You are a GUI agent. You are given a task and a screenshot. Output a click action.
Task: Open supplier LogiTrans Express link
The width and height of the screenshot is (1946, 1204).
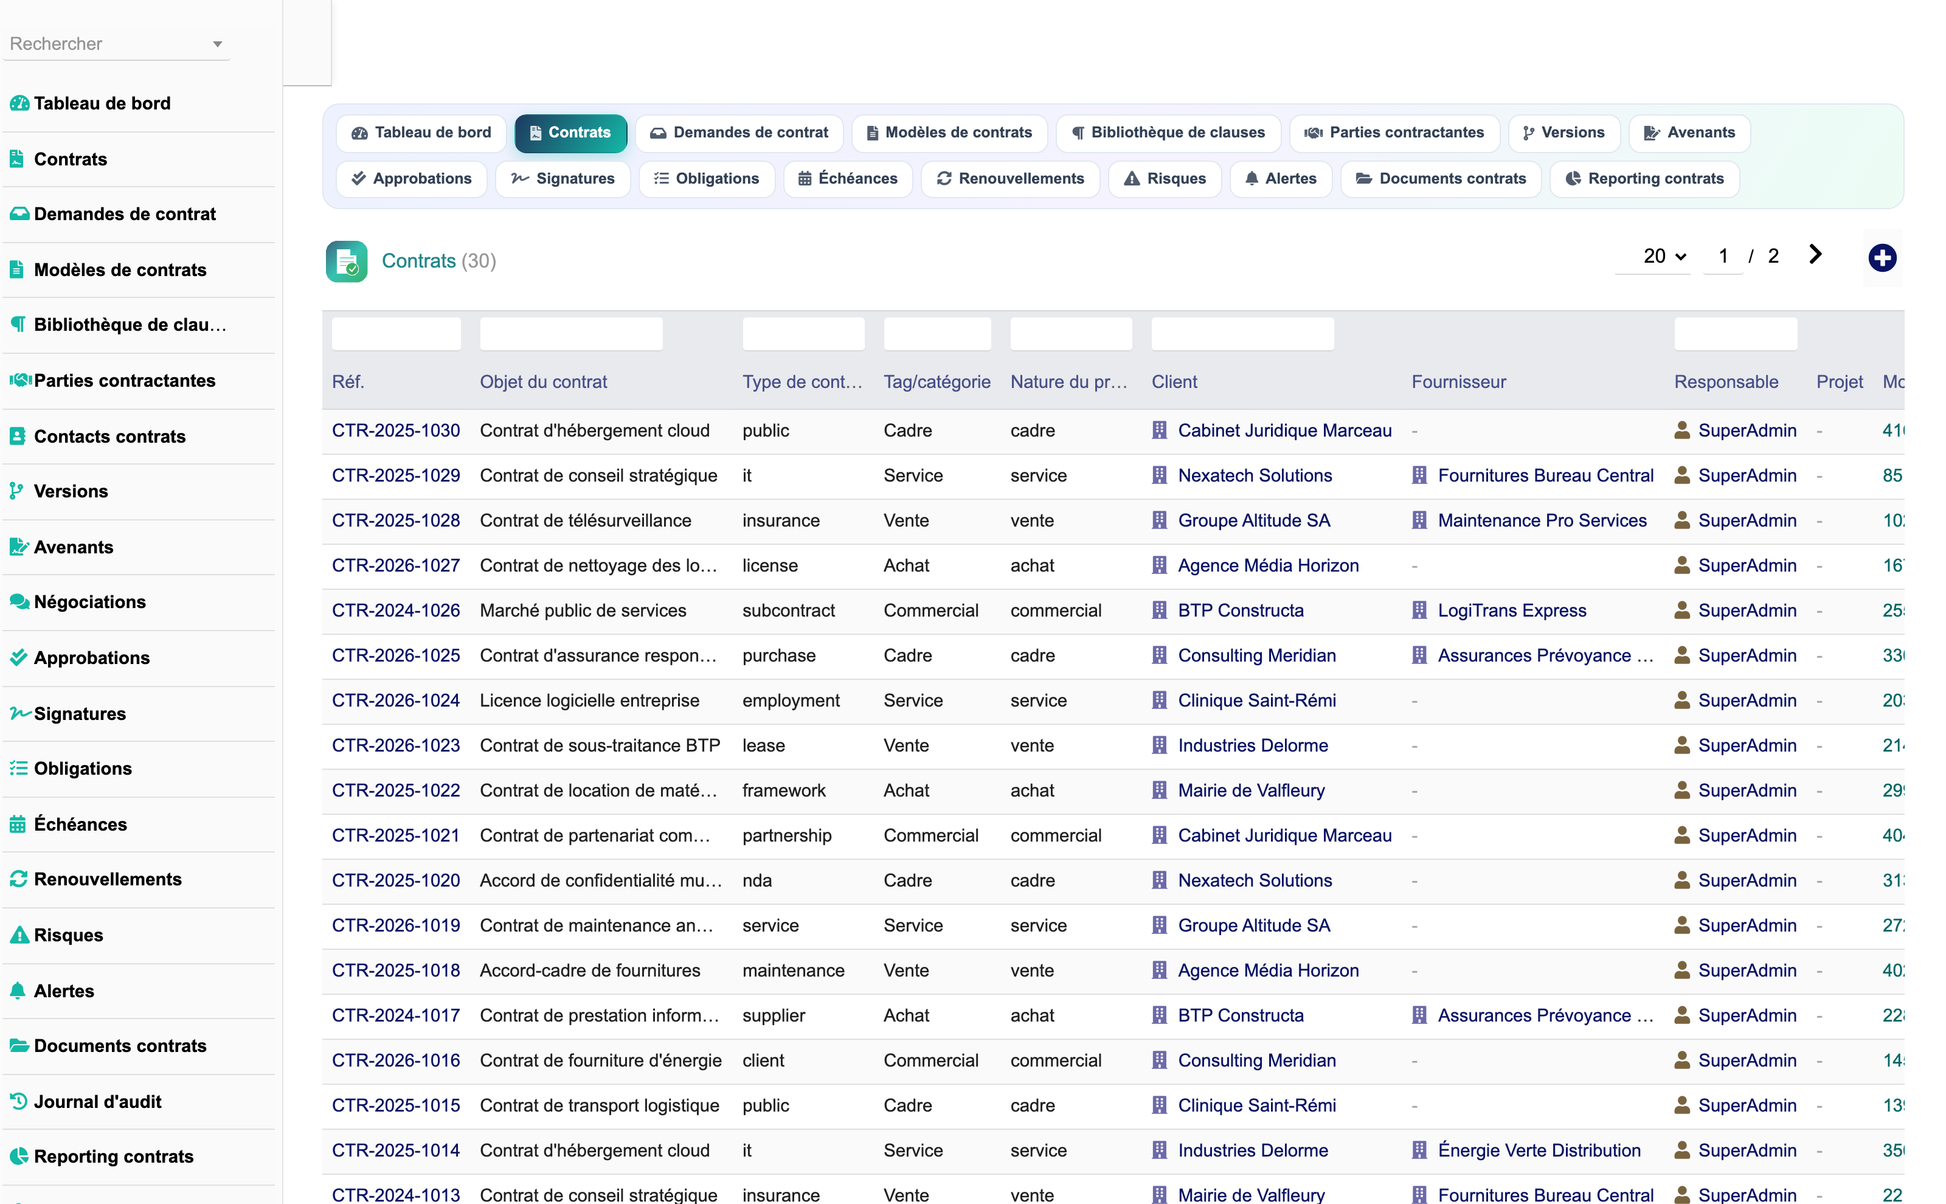tap(1512, 610)
